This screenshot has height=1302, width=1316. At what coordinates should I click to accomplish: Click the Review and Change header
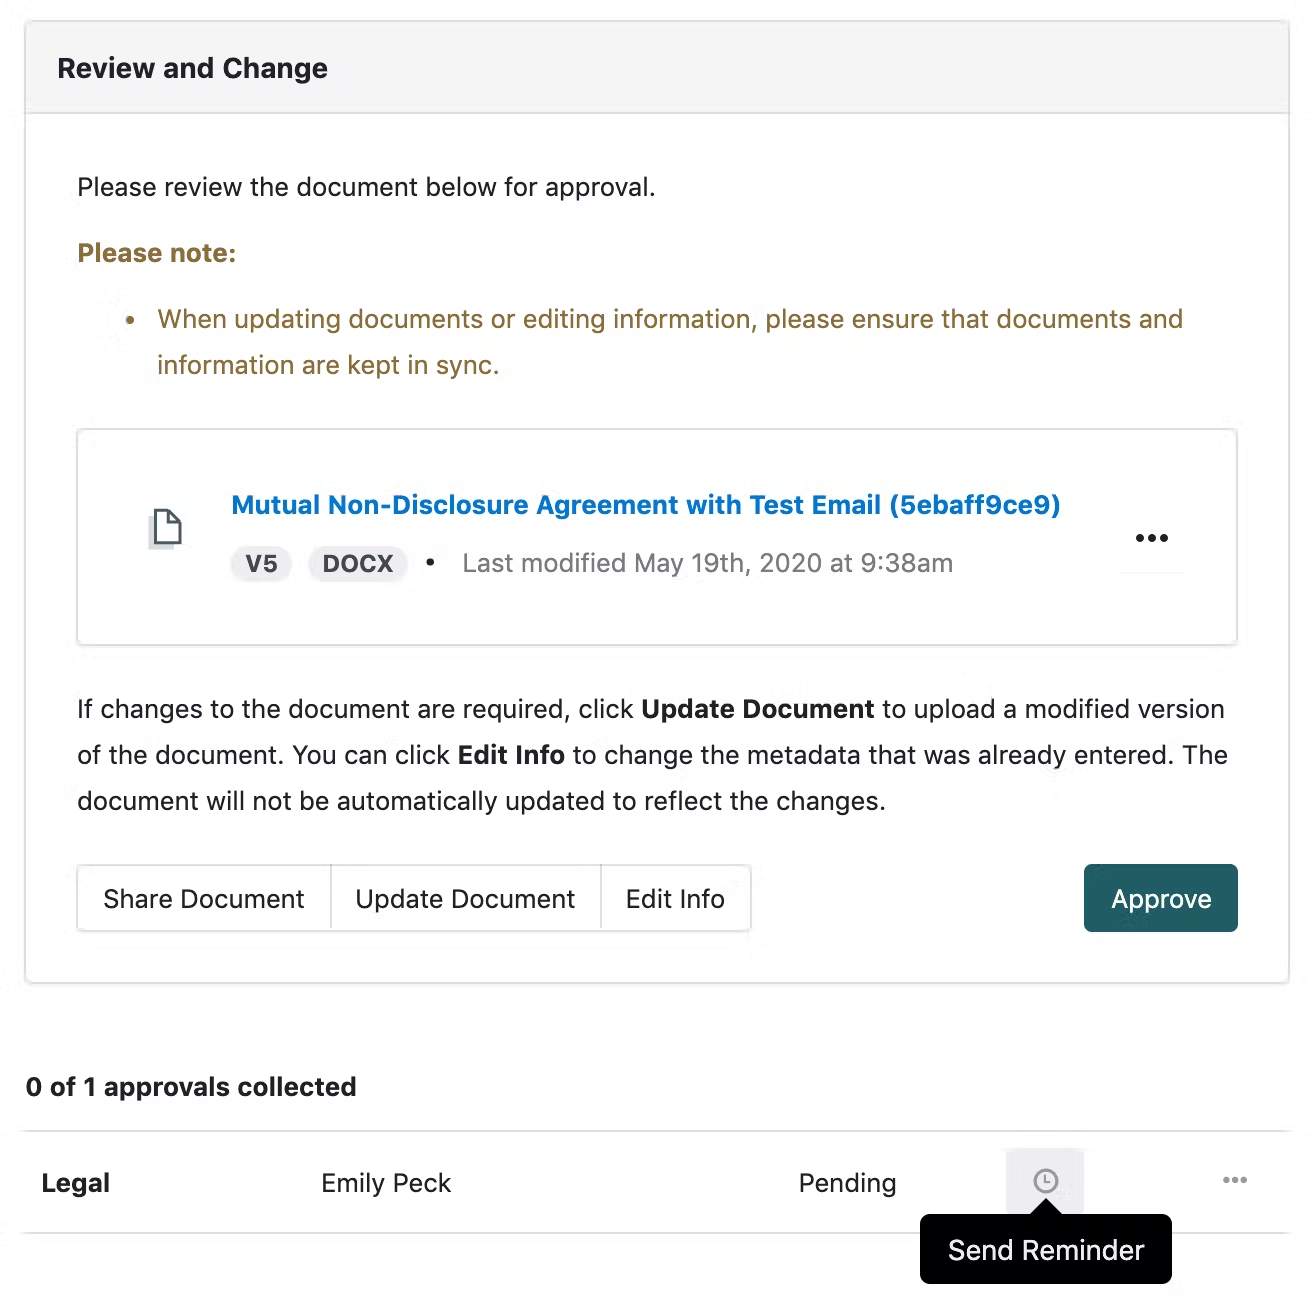point(193,68)
